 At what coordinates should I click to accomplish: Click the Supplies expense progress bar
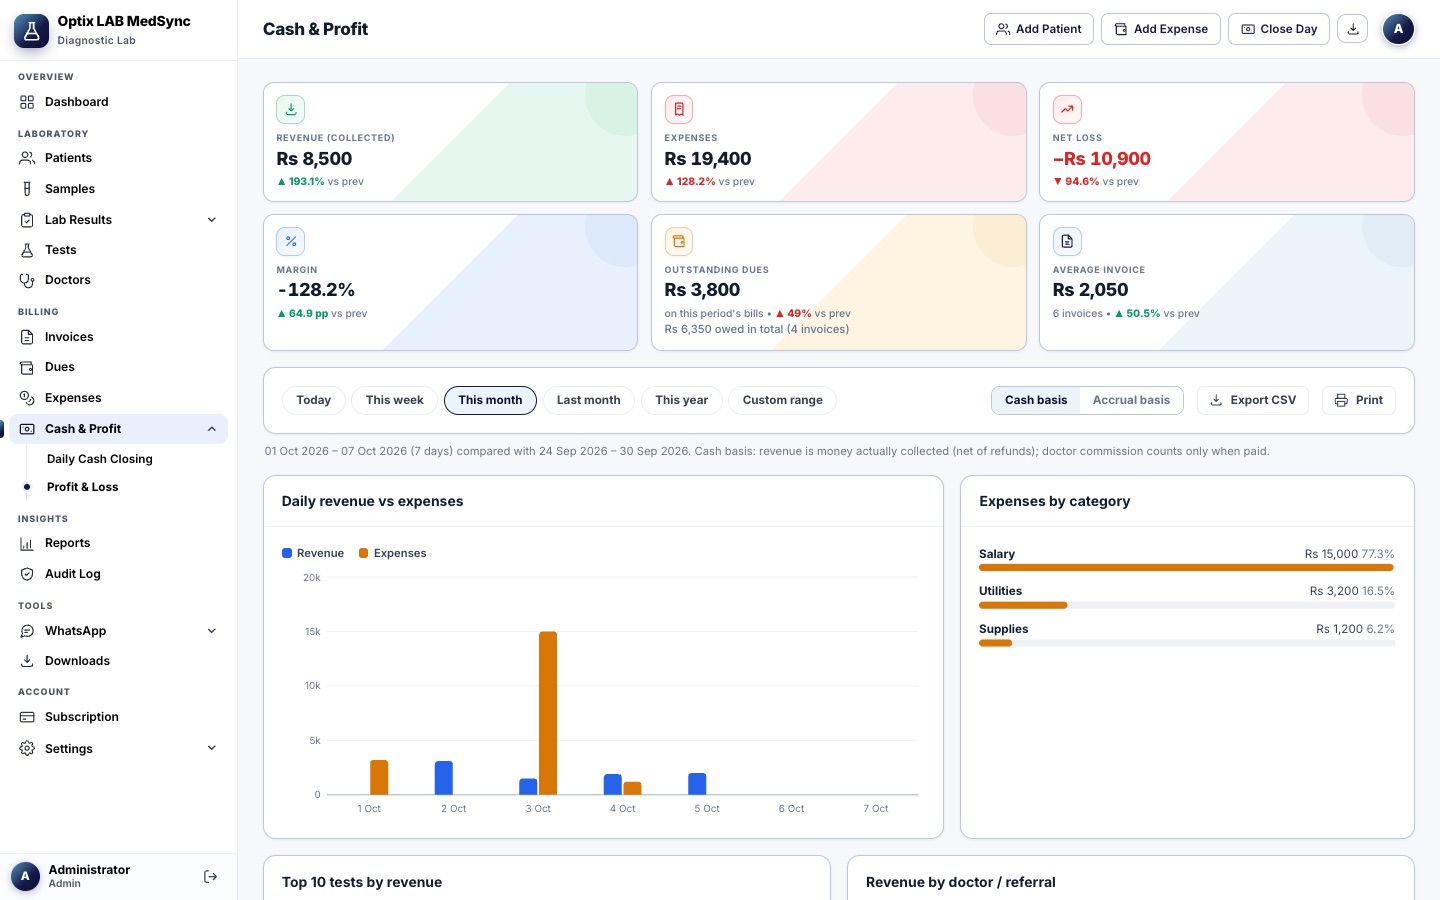click(1186, 643)
